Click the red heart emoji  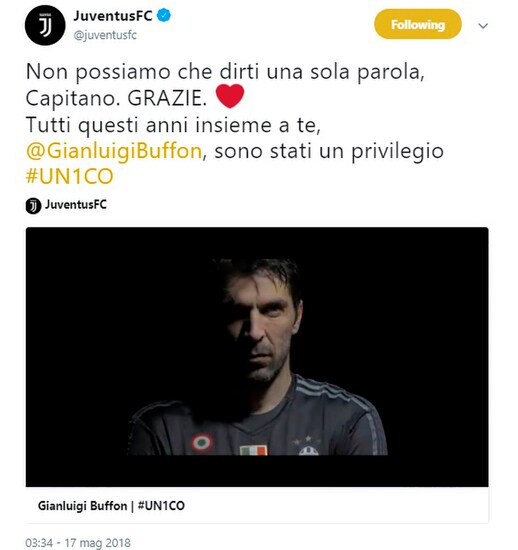point(230,96)
